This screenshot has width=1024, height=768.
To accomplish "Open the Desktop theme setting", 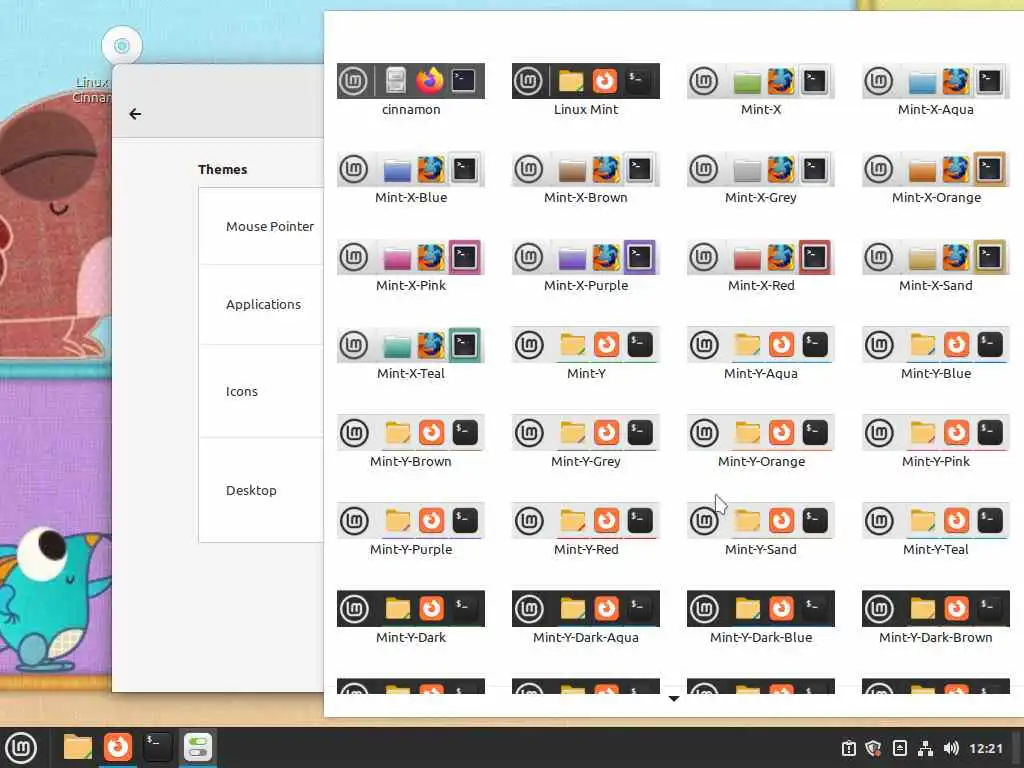I will click(261, 490).
